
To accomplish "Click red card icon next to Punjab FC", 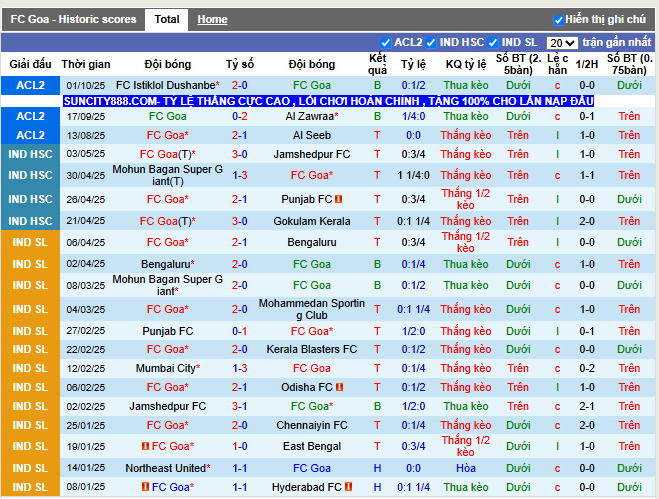I will (339, 199).
